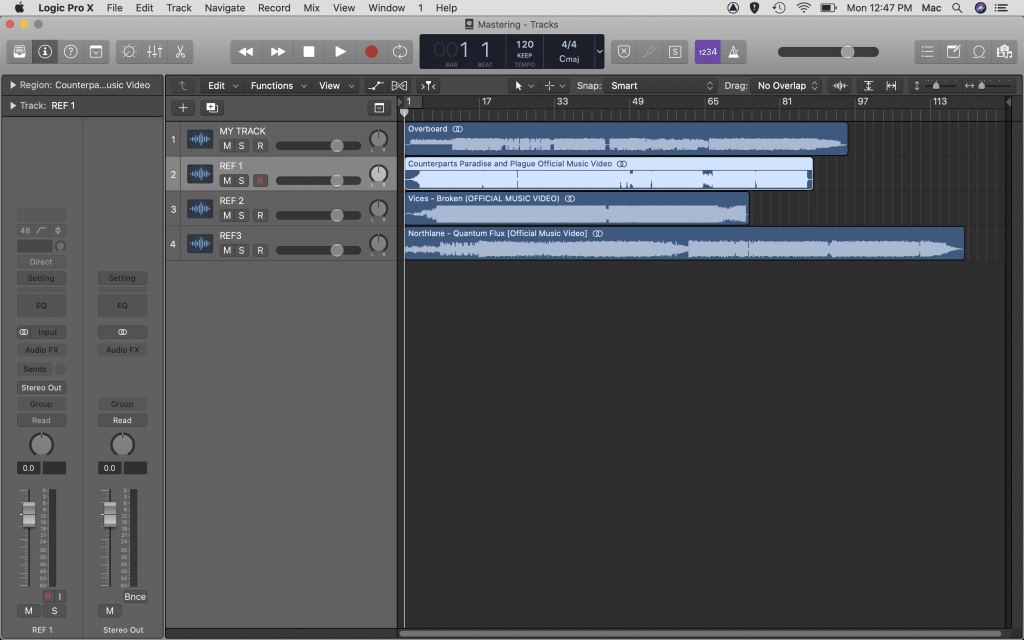
Task: Open the Smart Controls icon
Action: point(130,52)
